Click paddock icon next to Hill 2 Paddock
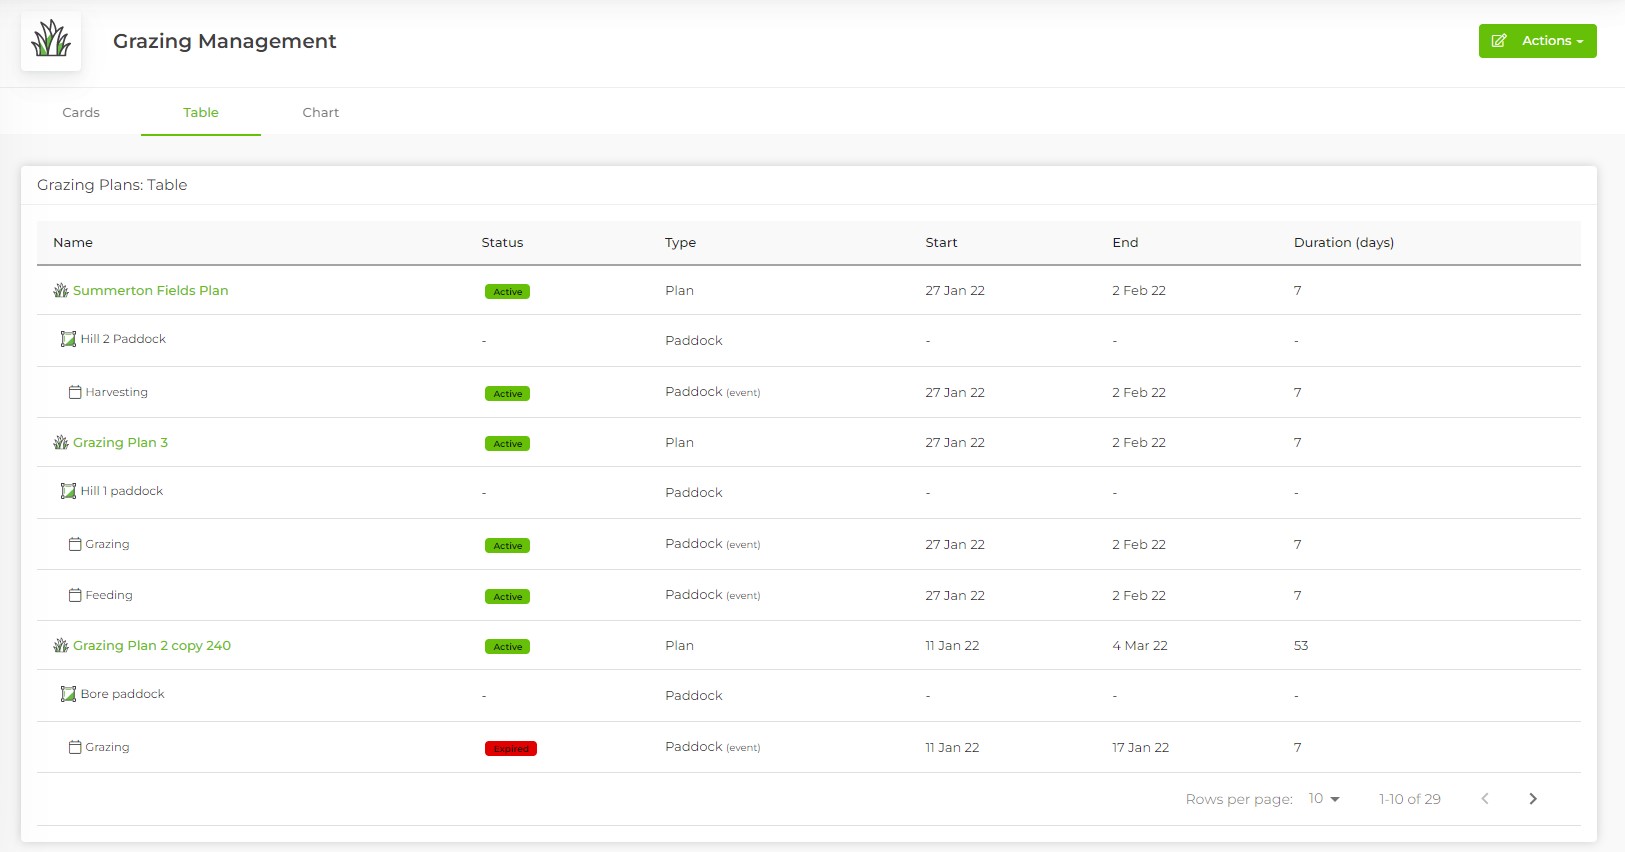The height and width of the screenshot is (852, 1625). pyautogui.click(x=68, y=339)
